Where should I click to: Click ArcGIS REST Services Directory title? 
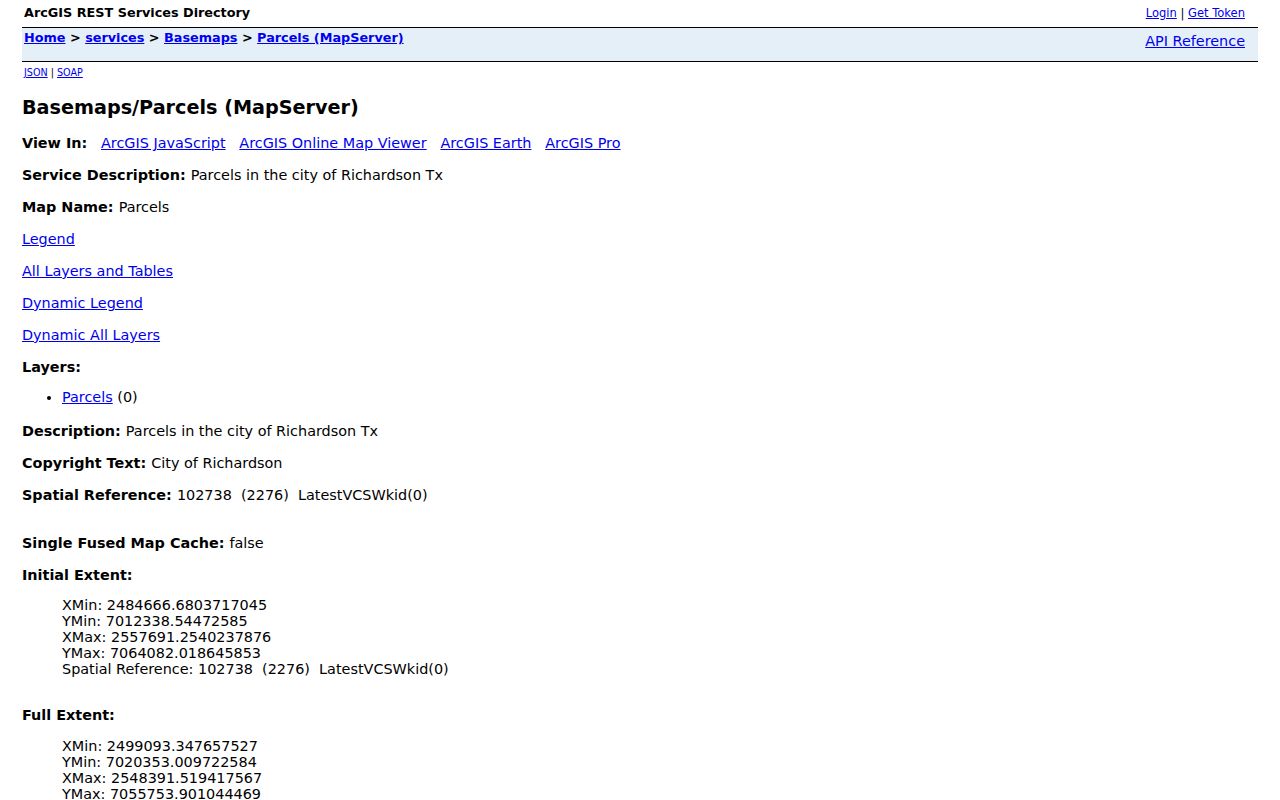pos(137,13)
